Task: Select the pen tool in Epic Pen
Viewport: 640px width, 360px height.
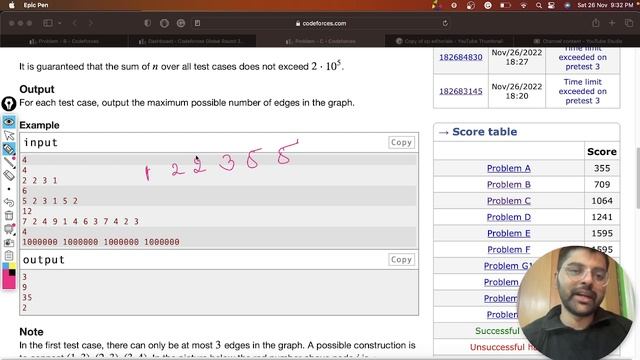Action: coord(9,162)
